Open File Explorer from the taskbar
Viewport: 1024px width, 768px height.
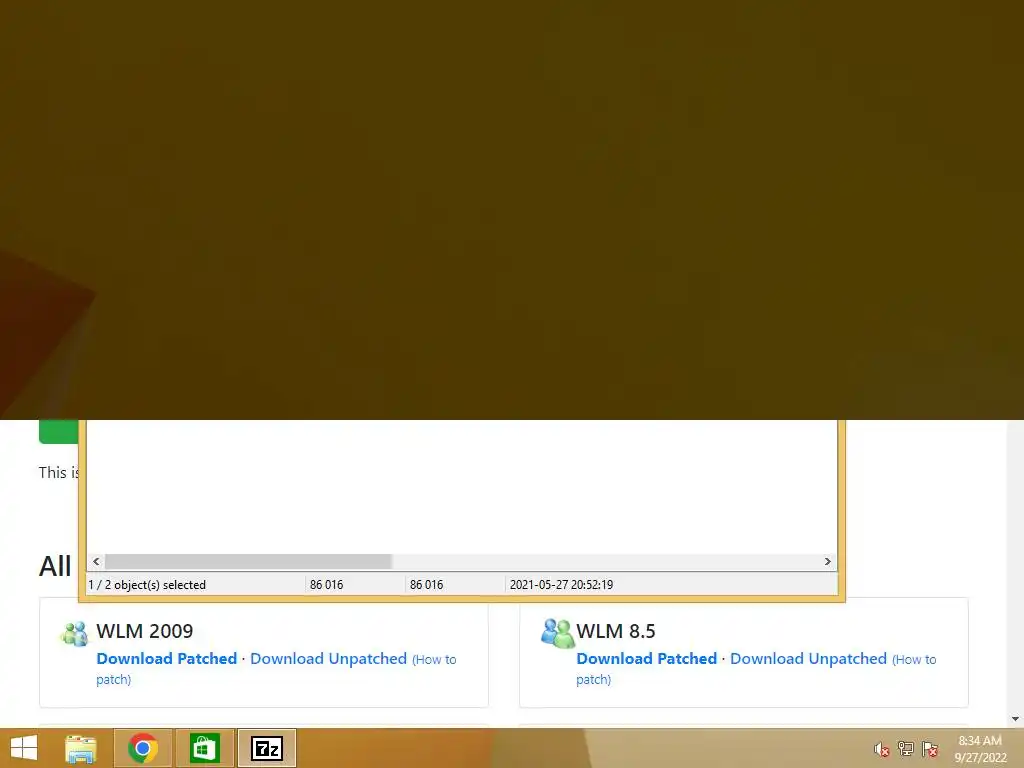tap(81, 748)
